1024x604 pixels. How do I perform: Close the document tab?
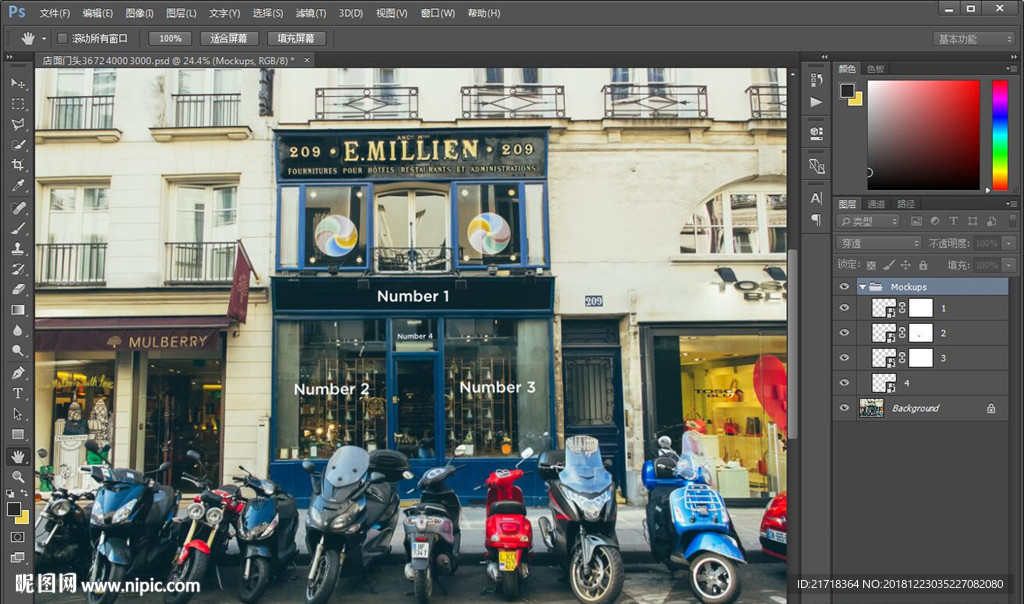click(306, 60)
